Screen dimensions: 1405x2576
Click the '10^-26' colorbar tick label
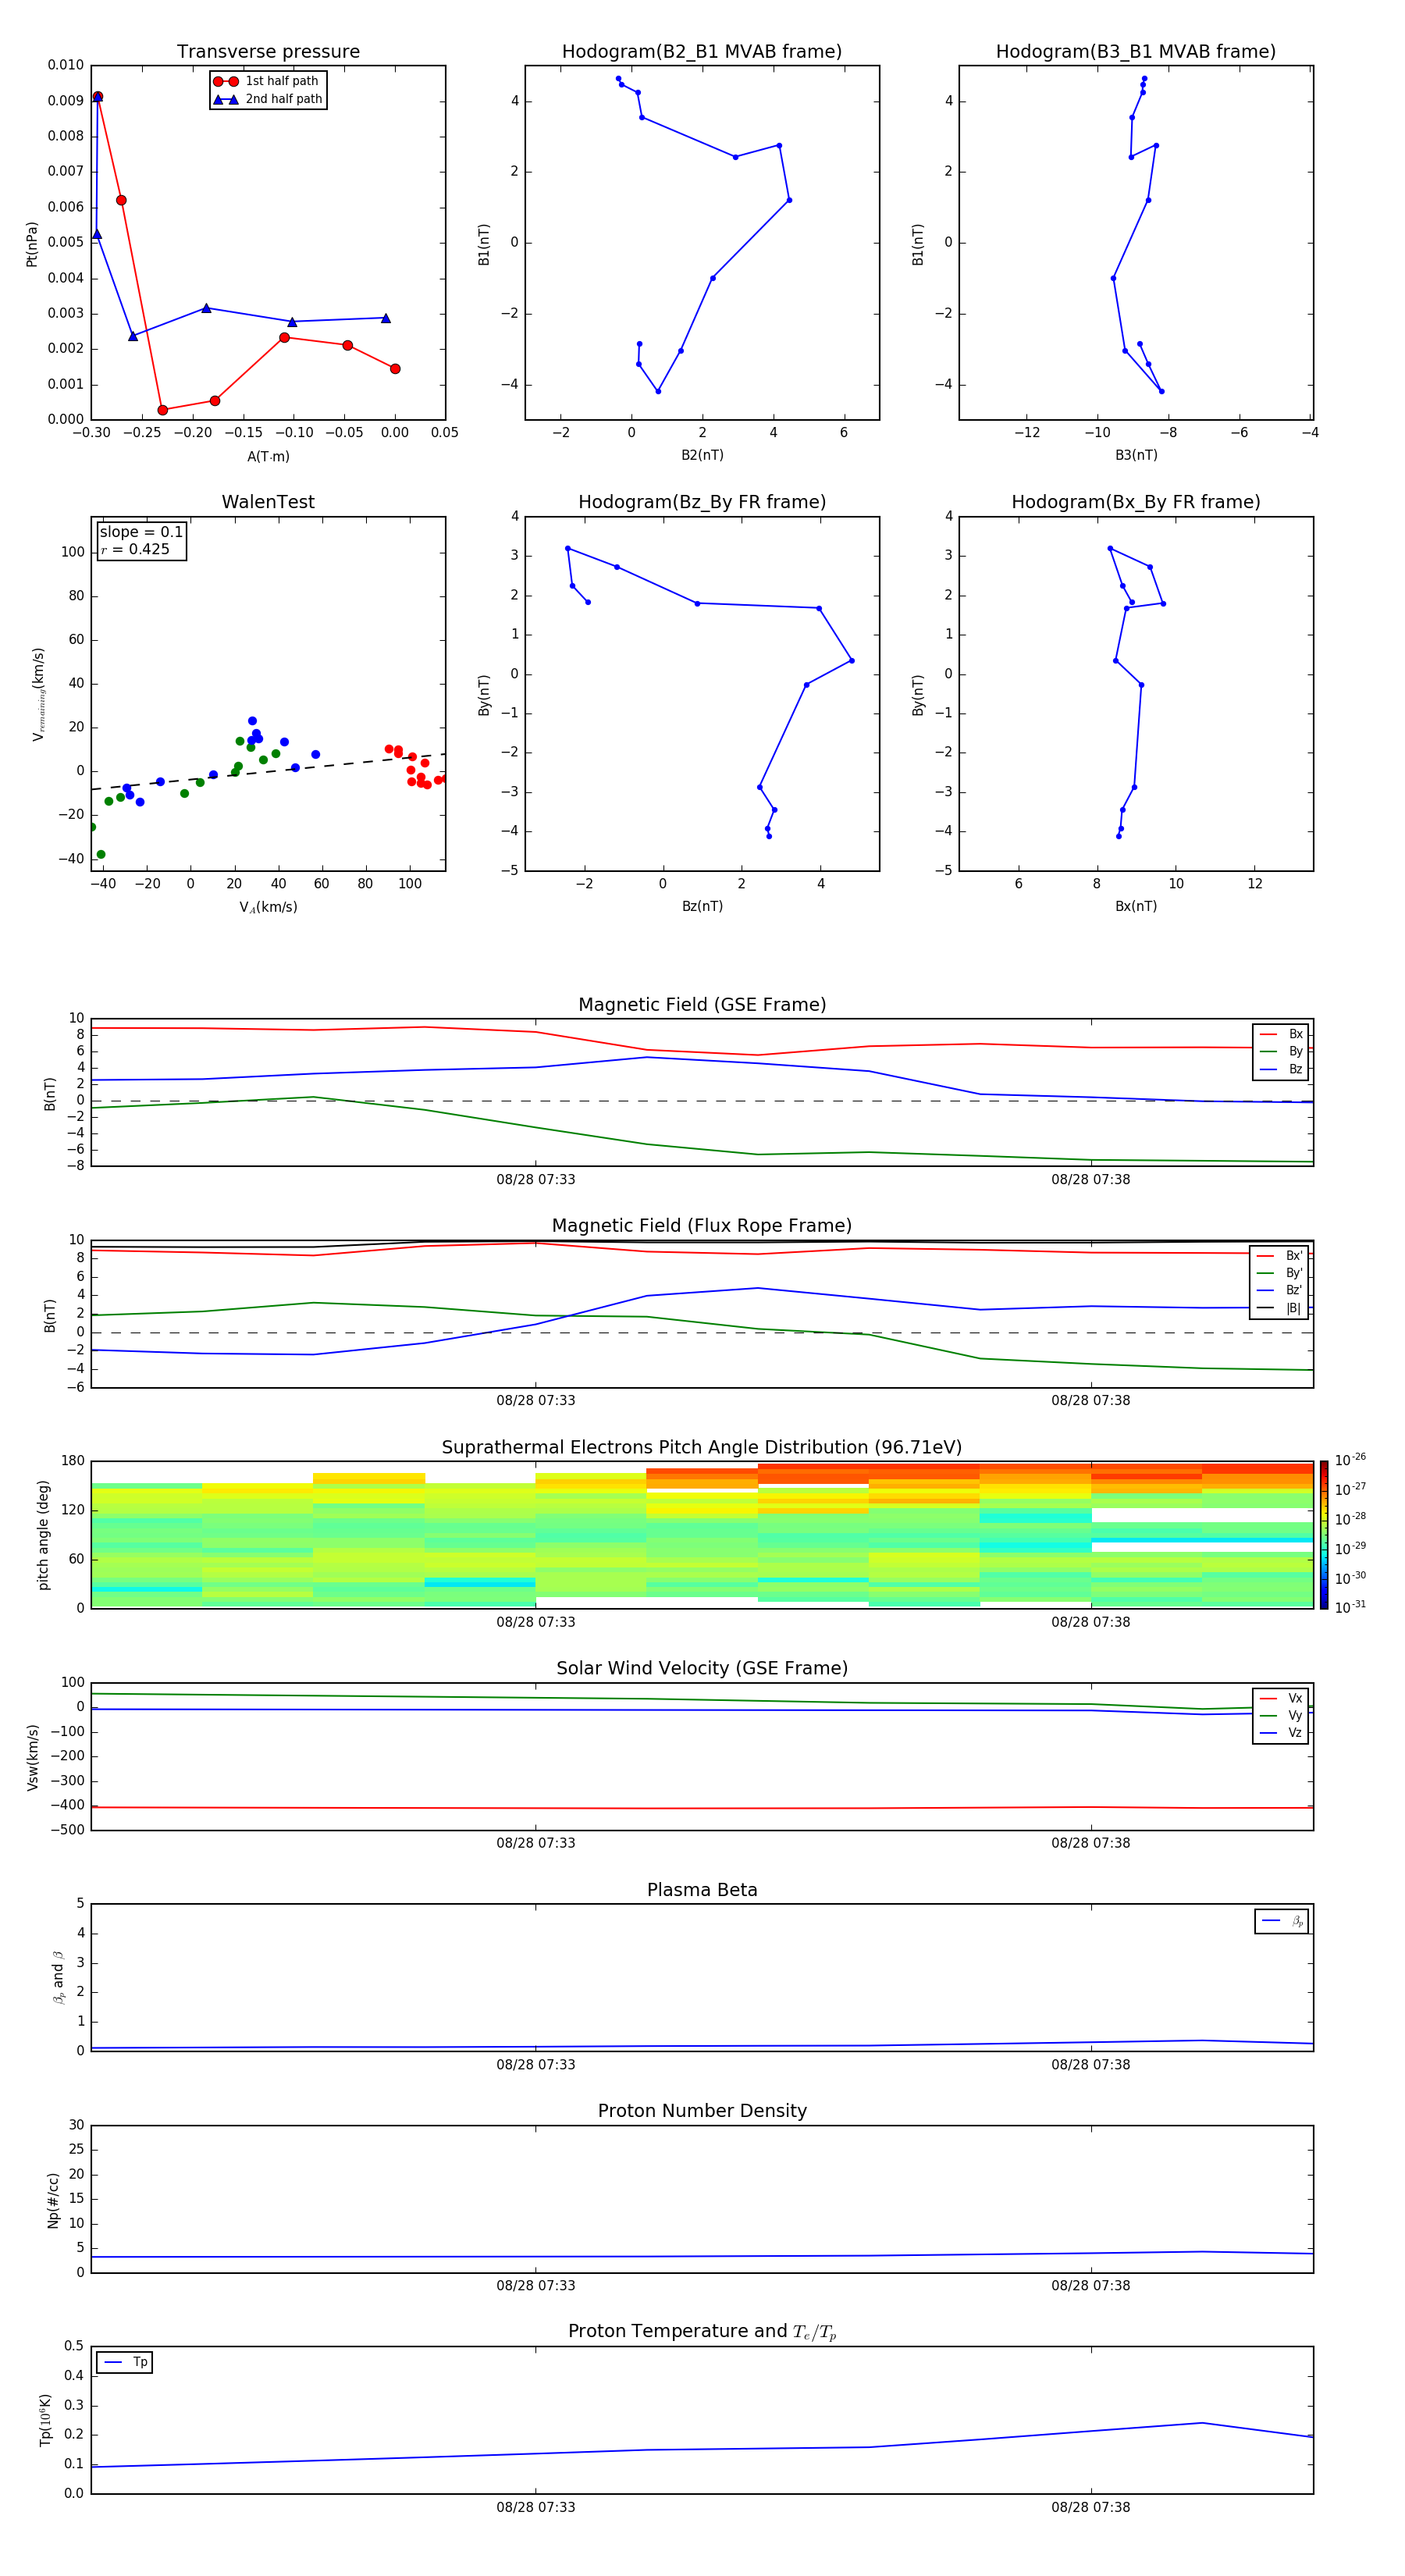click(x=1350, y=1459)
